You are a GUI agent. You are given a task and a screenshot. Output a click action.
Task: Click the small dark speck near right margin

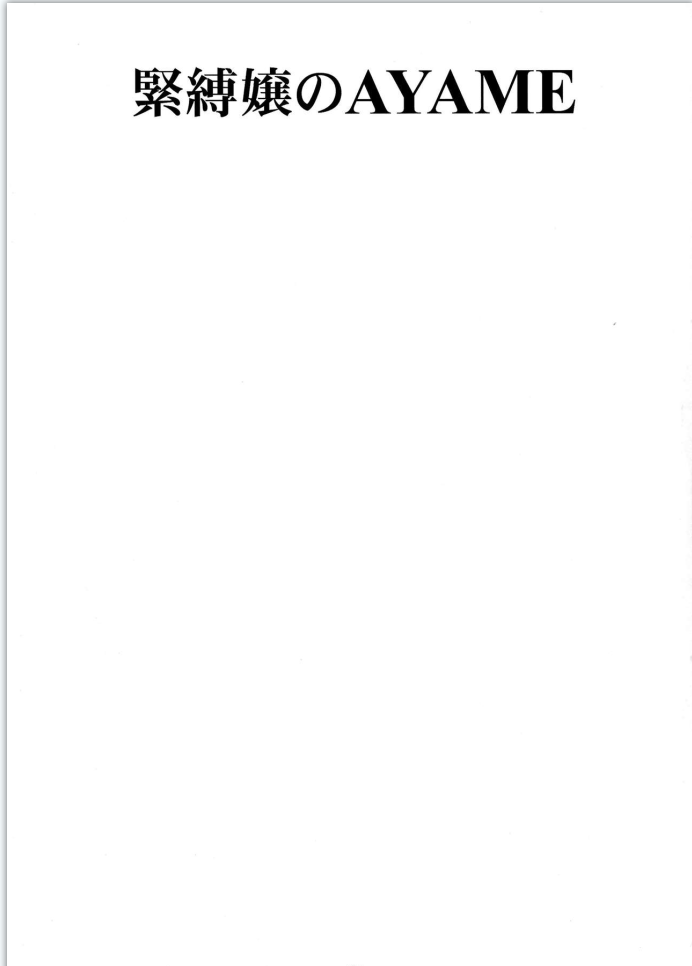point(614,323)
